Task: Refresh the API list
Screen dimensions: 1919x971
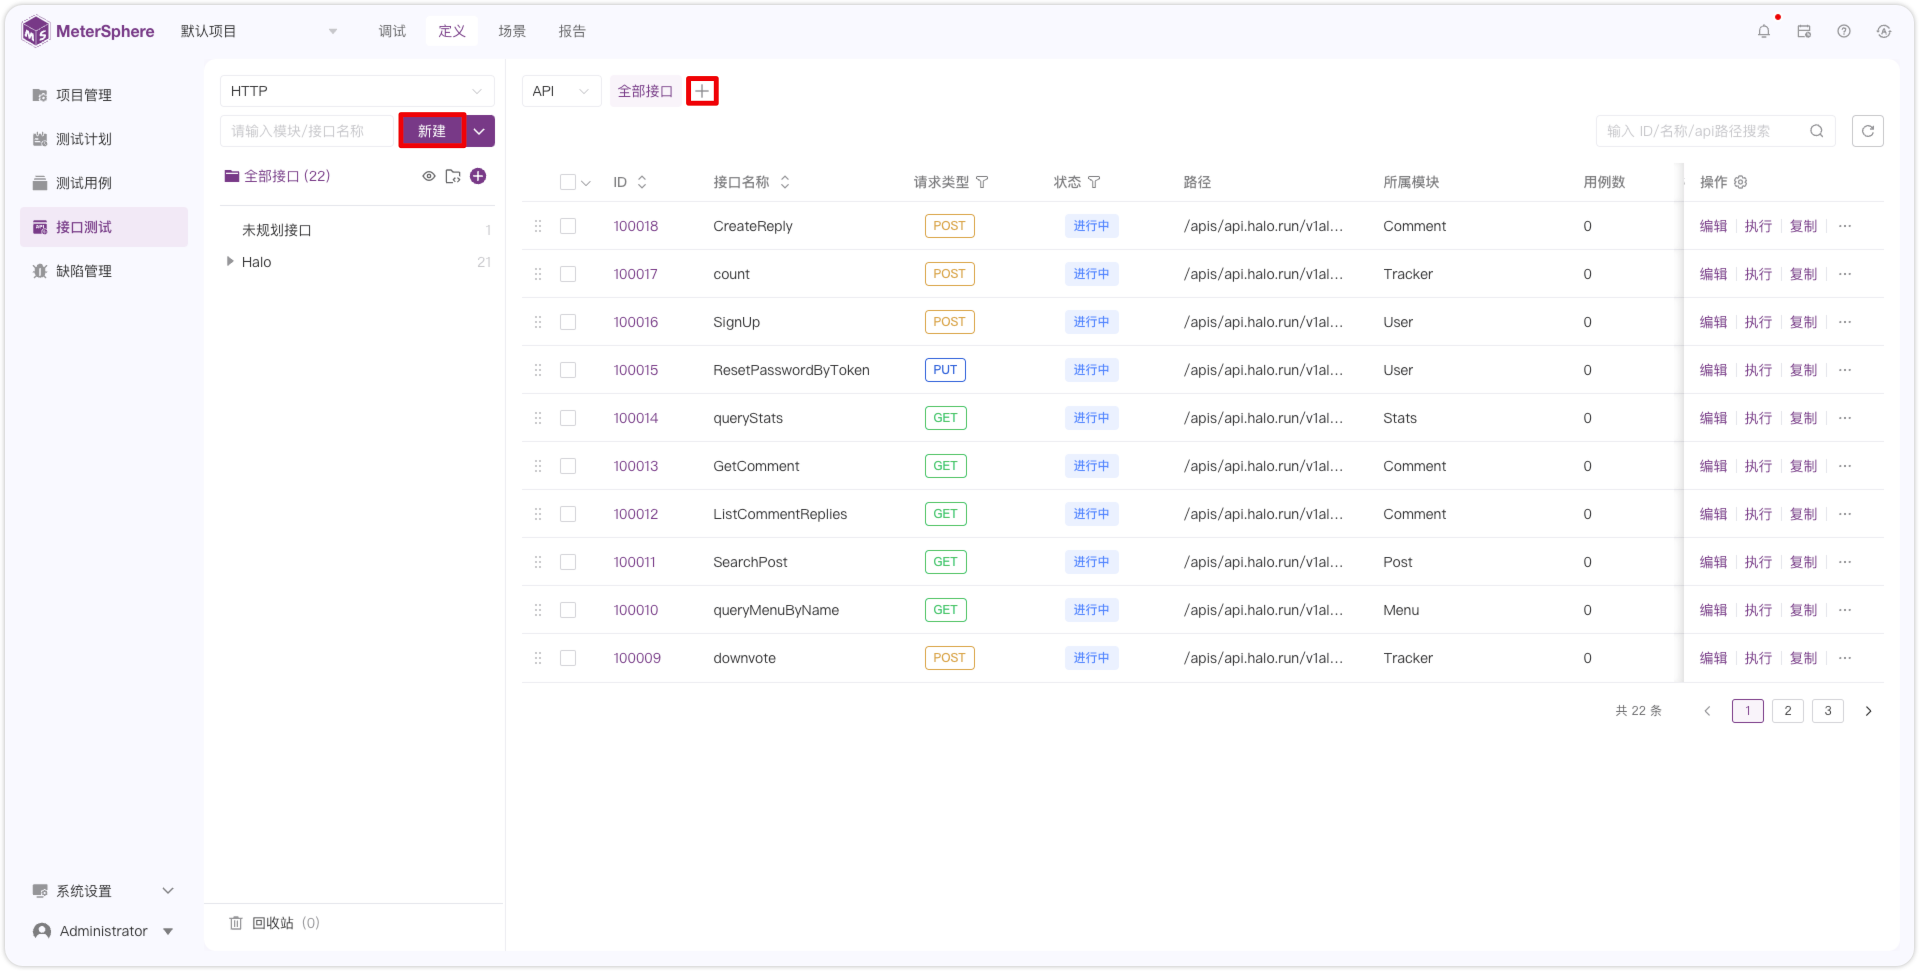Action: (x=1868, y=131)
